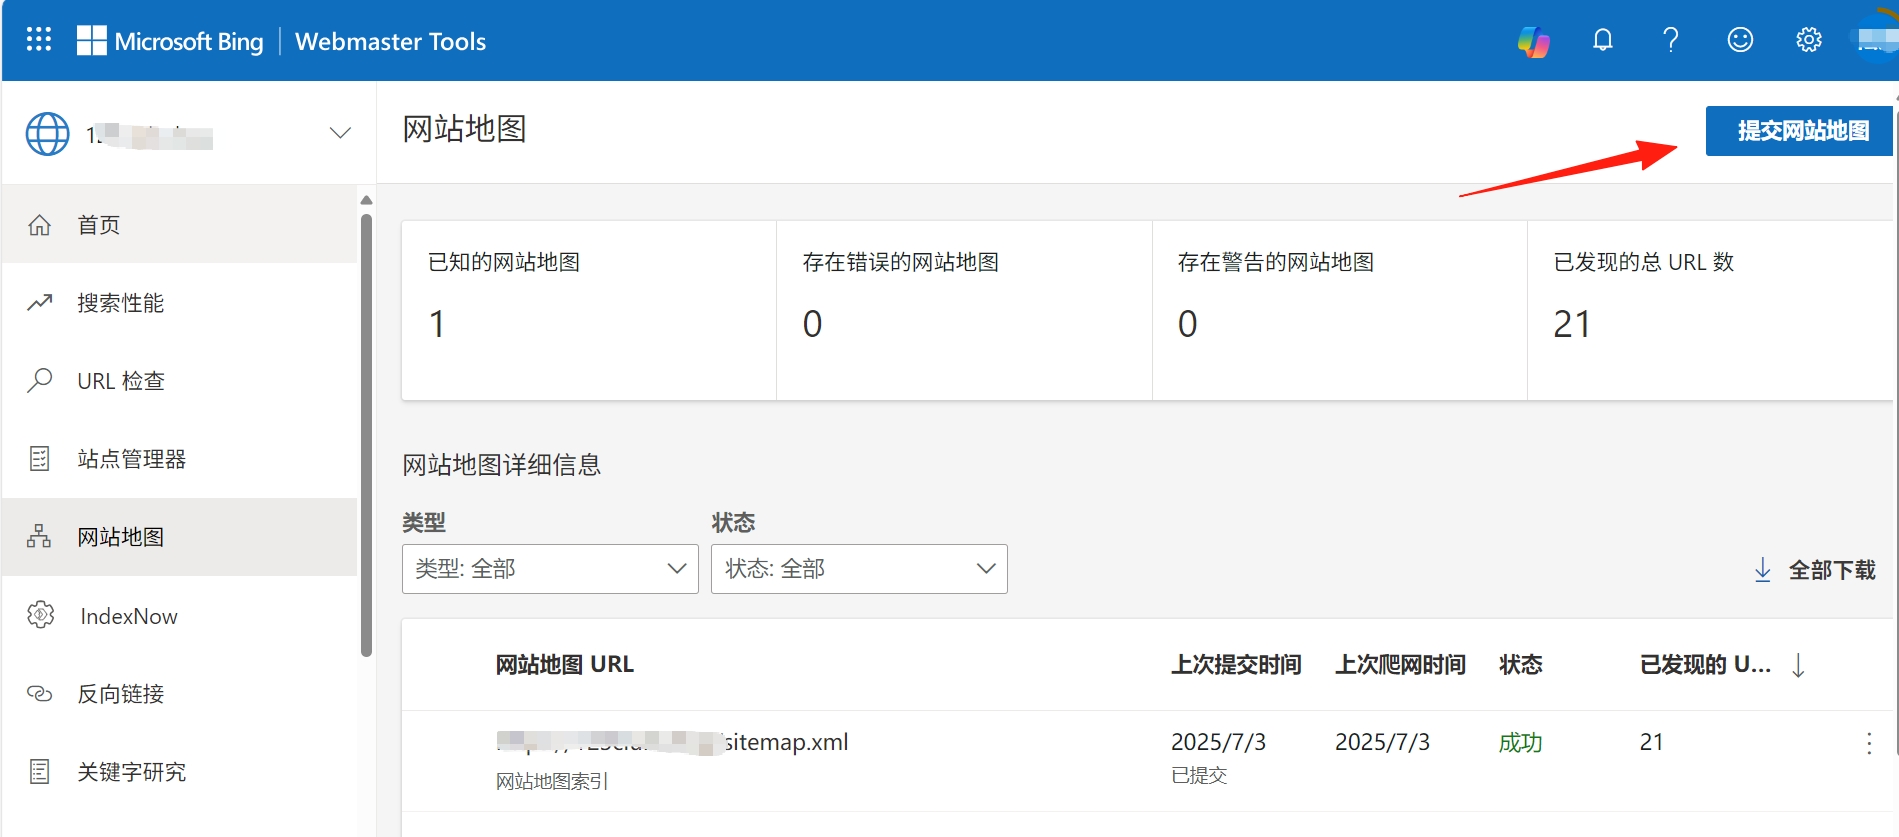Open the feedback smiley icon
Viewport: 1899px width, 837px height.
point(1740,40)
